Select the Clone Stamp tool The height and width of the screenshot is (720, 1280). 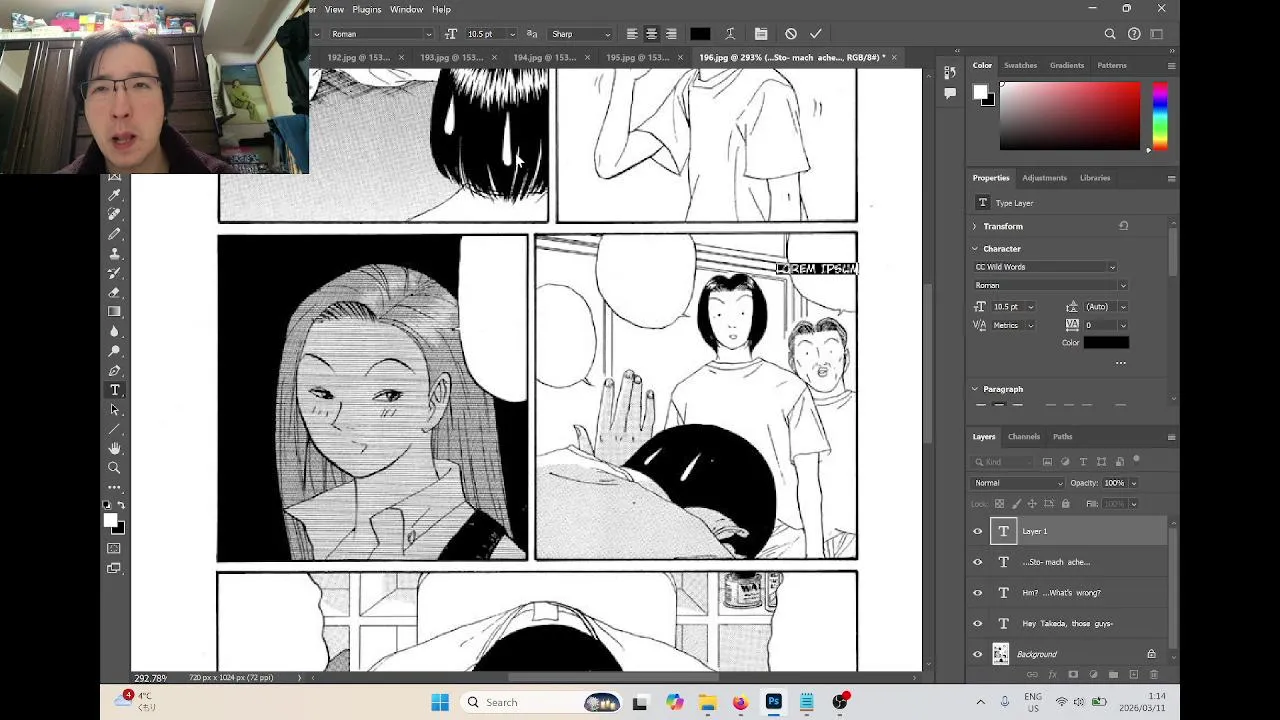pyautogui.click(x=115, y=253)
